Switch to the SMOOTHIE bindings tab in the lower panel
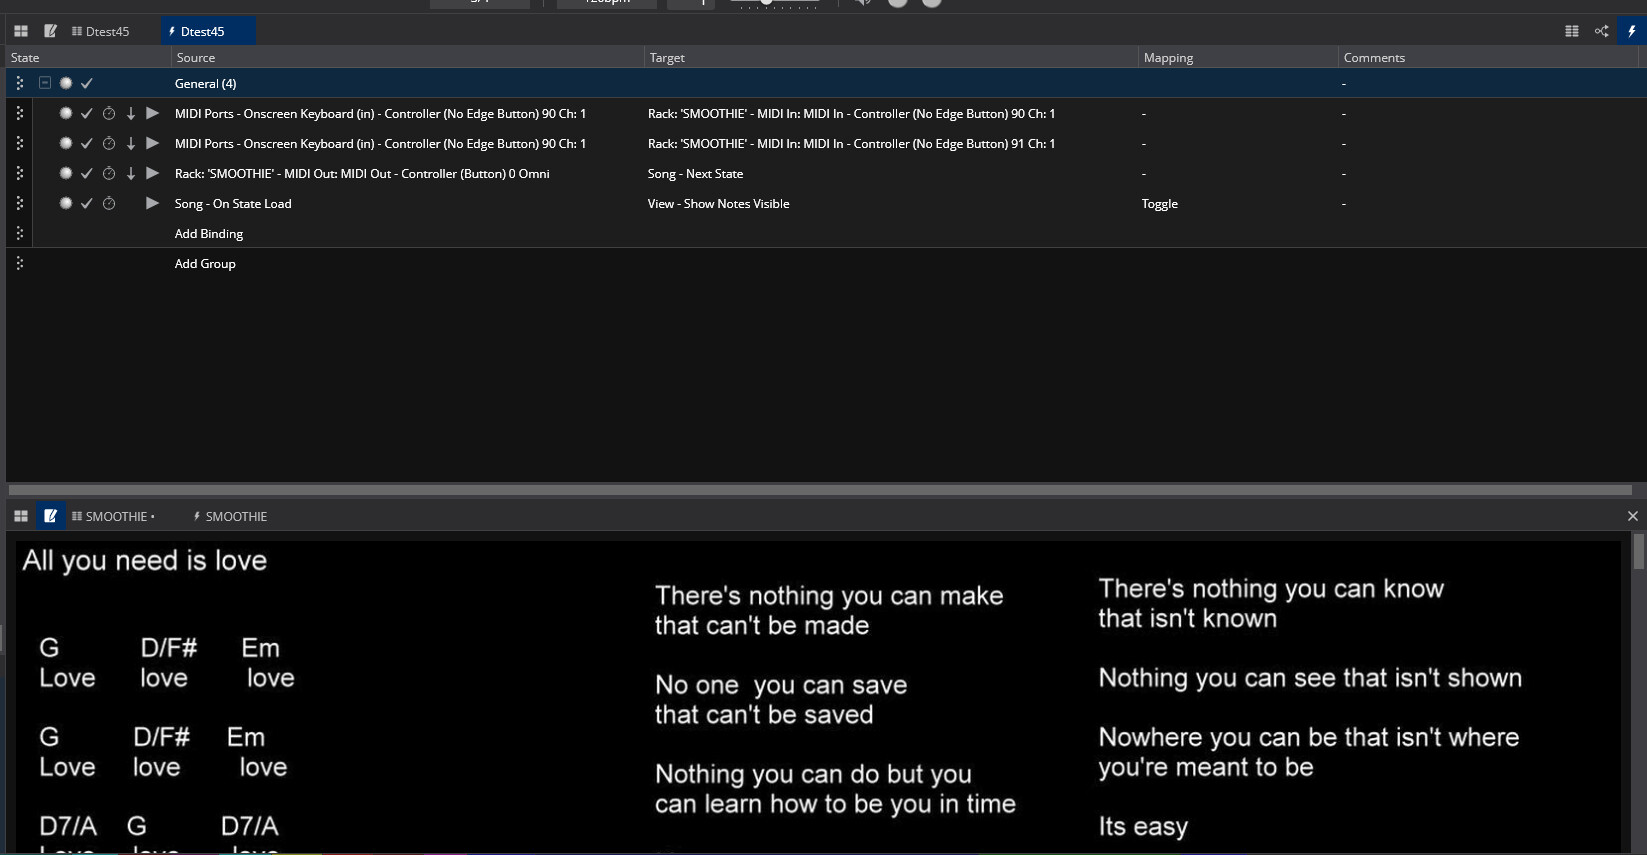Screen dimensions: 1647x855 point(230,517)
